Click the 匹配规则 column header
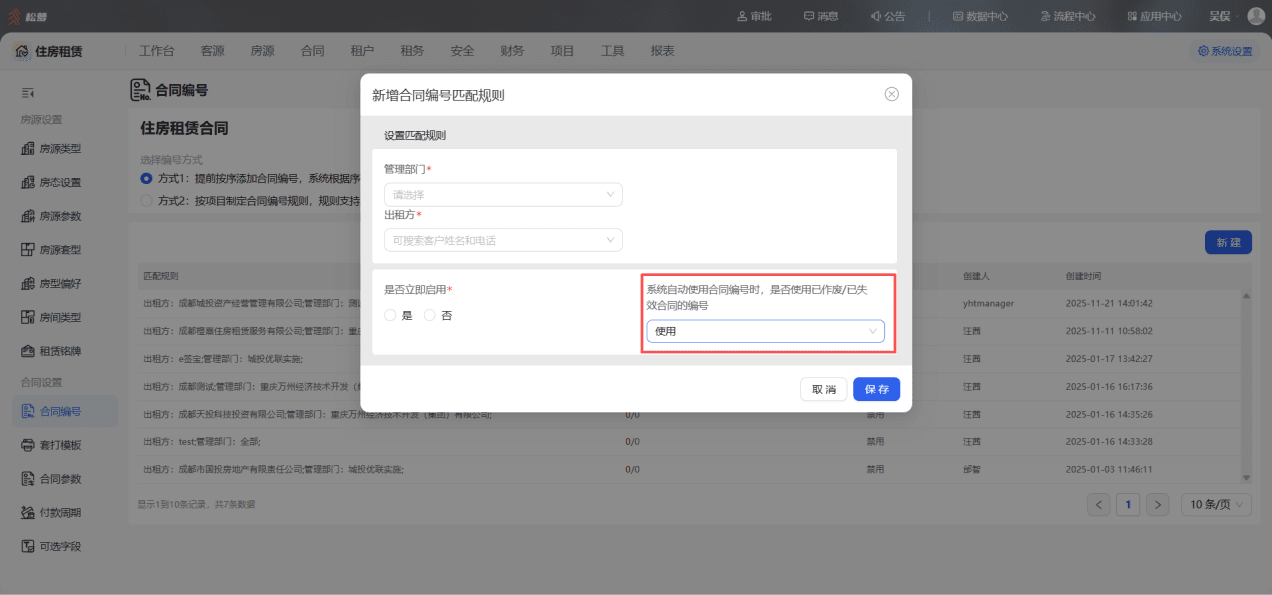The image size is (1272, 595). click(x=161, y=276)
